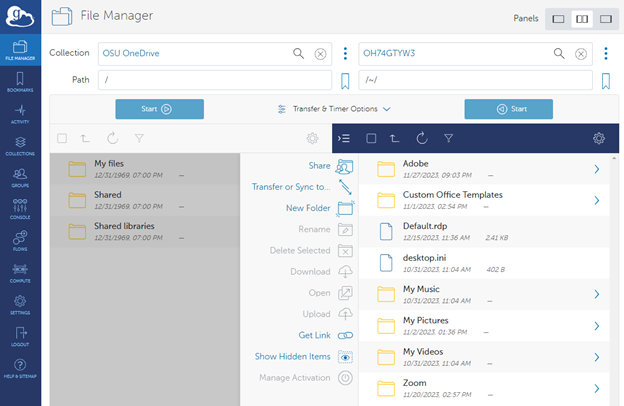The image size is (624, 406).
Task: Start transfer from the left panel
Action: pos(160,109)
